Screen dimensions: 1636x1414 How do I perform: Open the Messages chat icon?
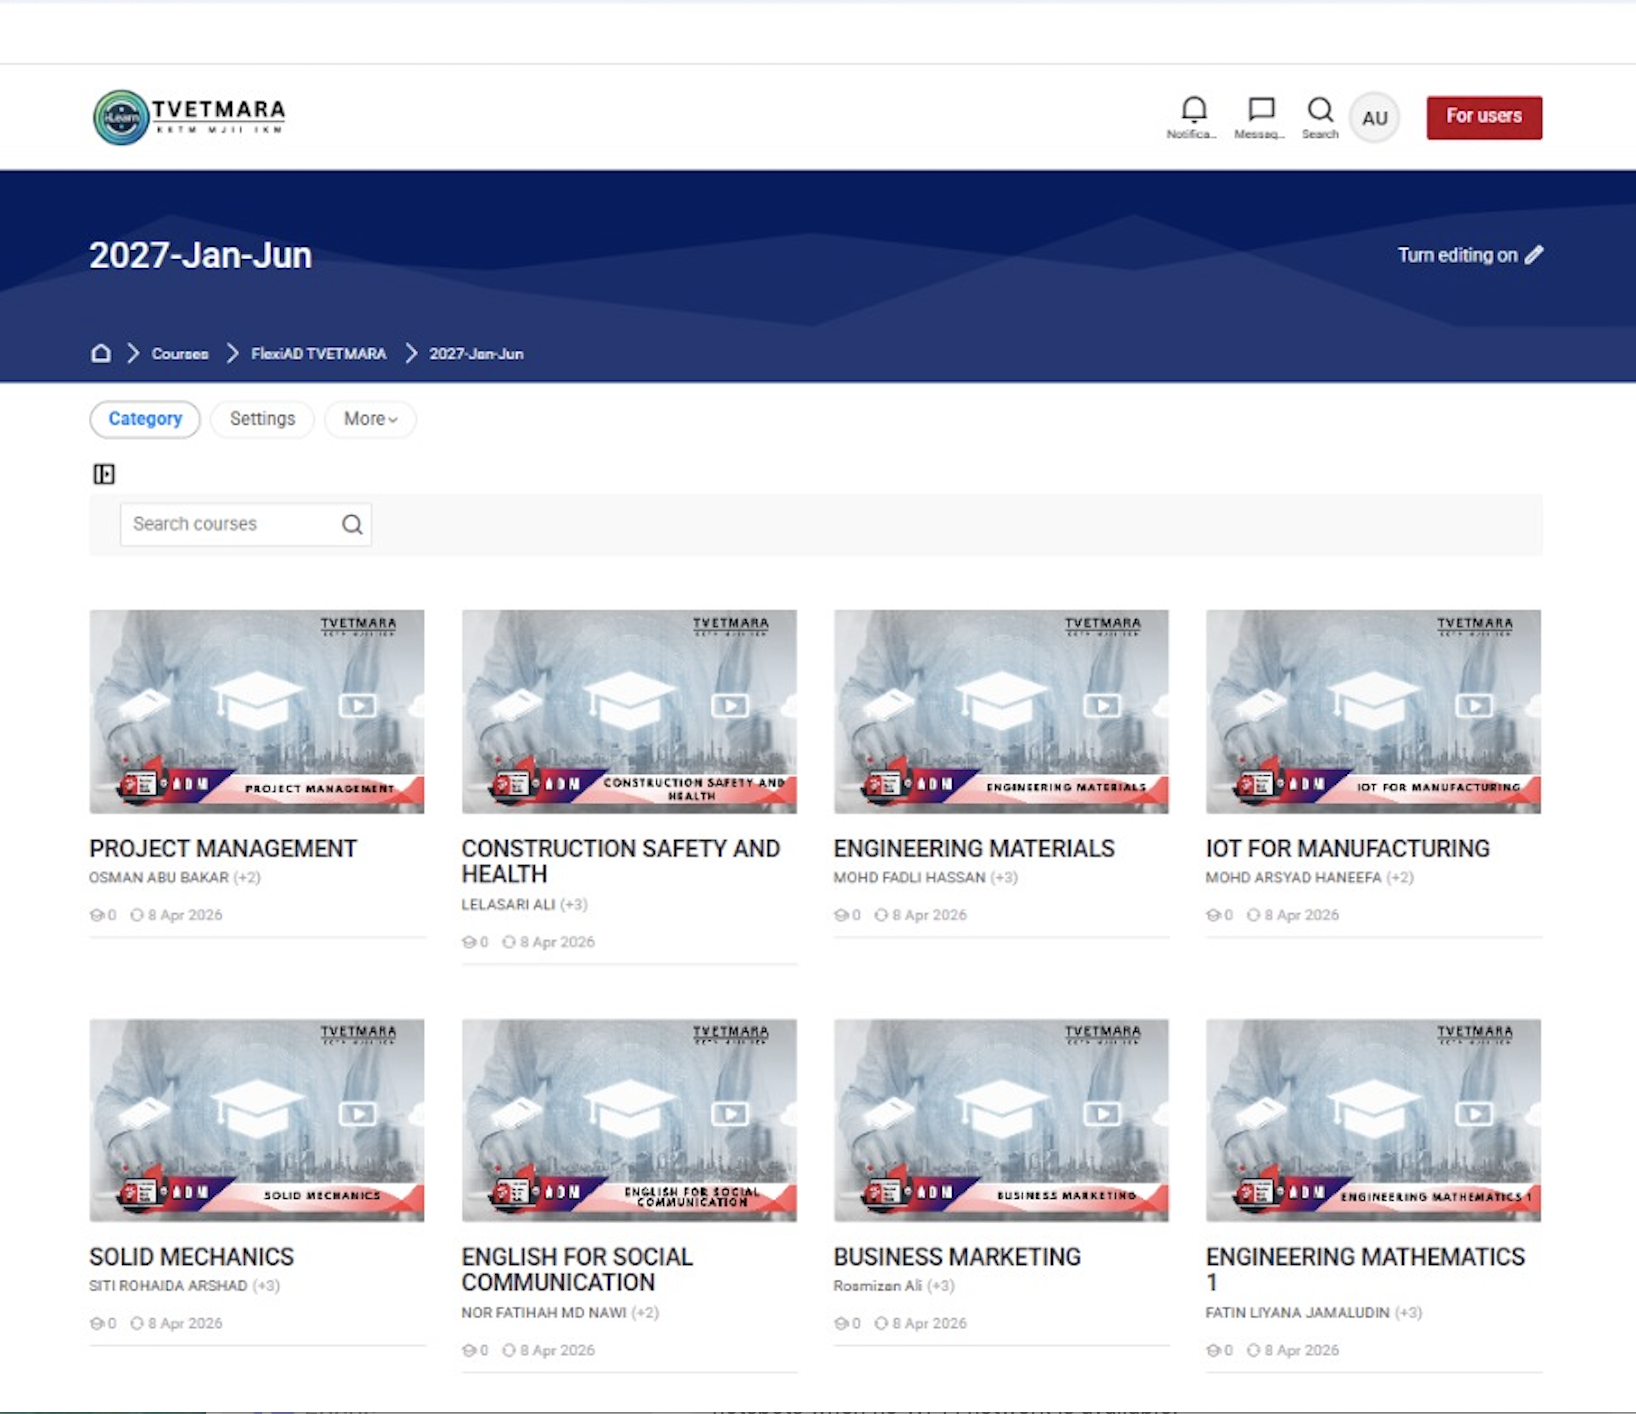[1261, 110]
